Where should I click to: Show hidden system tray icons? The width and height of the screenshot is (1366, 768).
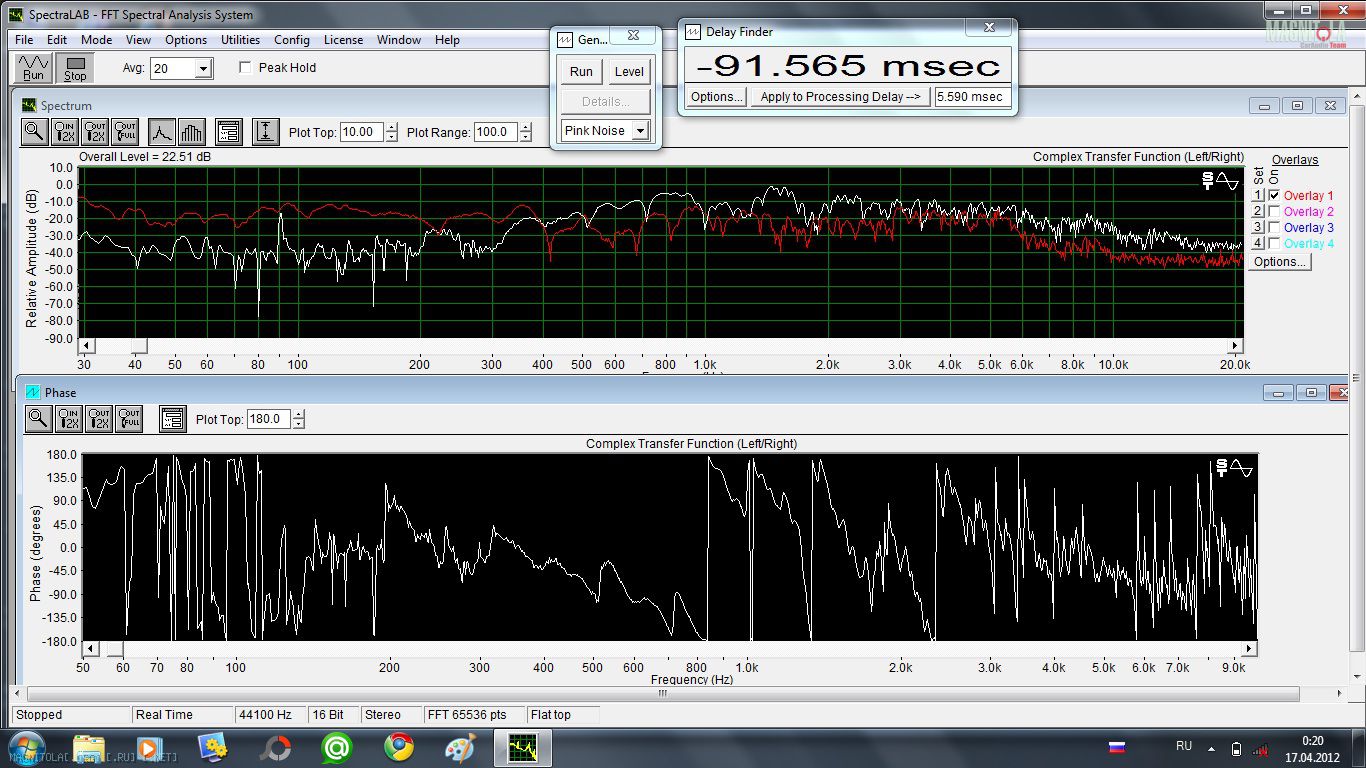(1213, 748)
